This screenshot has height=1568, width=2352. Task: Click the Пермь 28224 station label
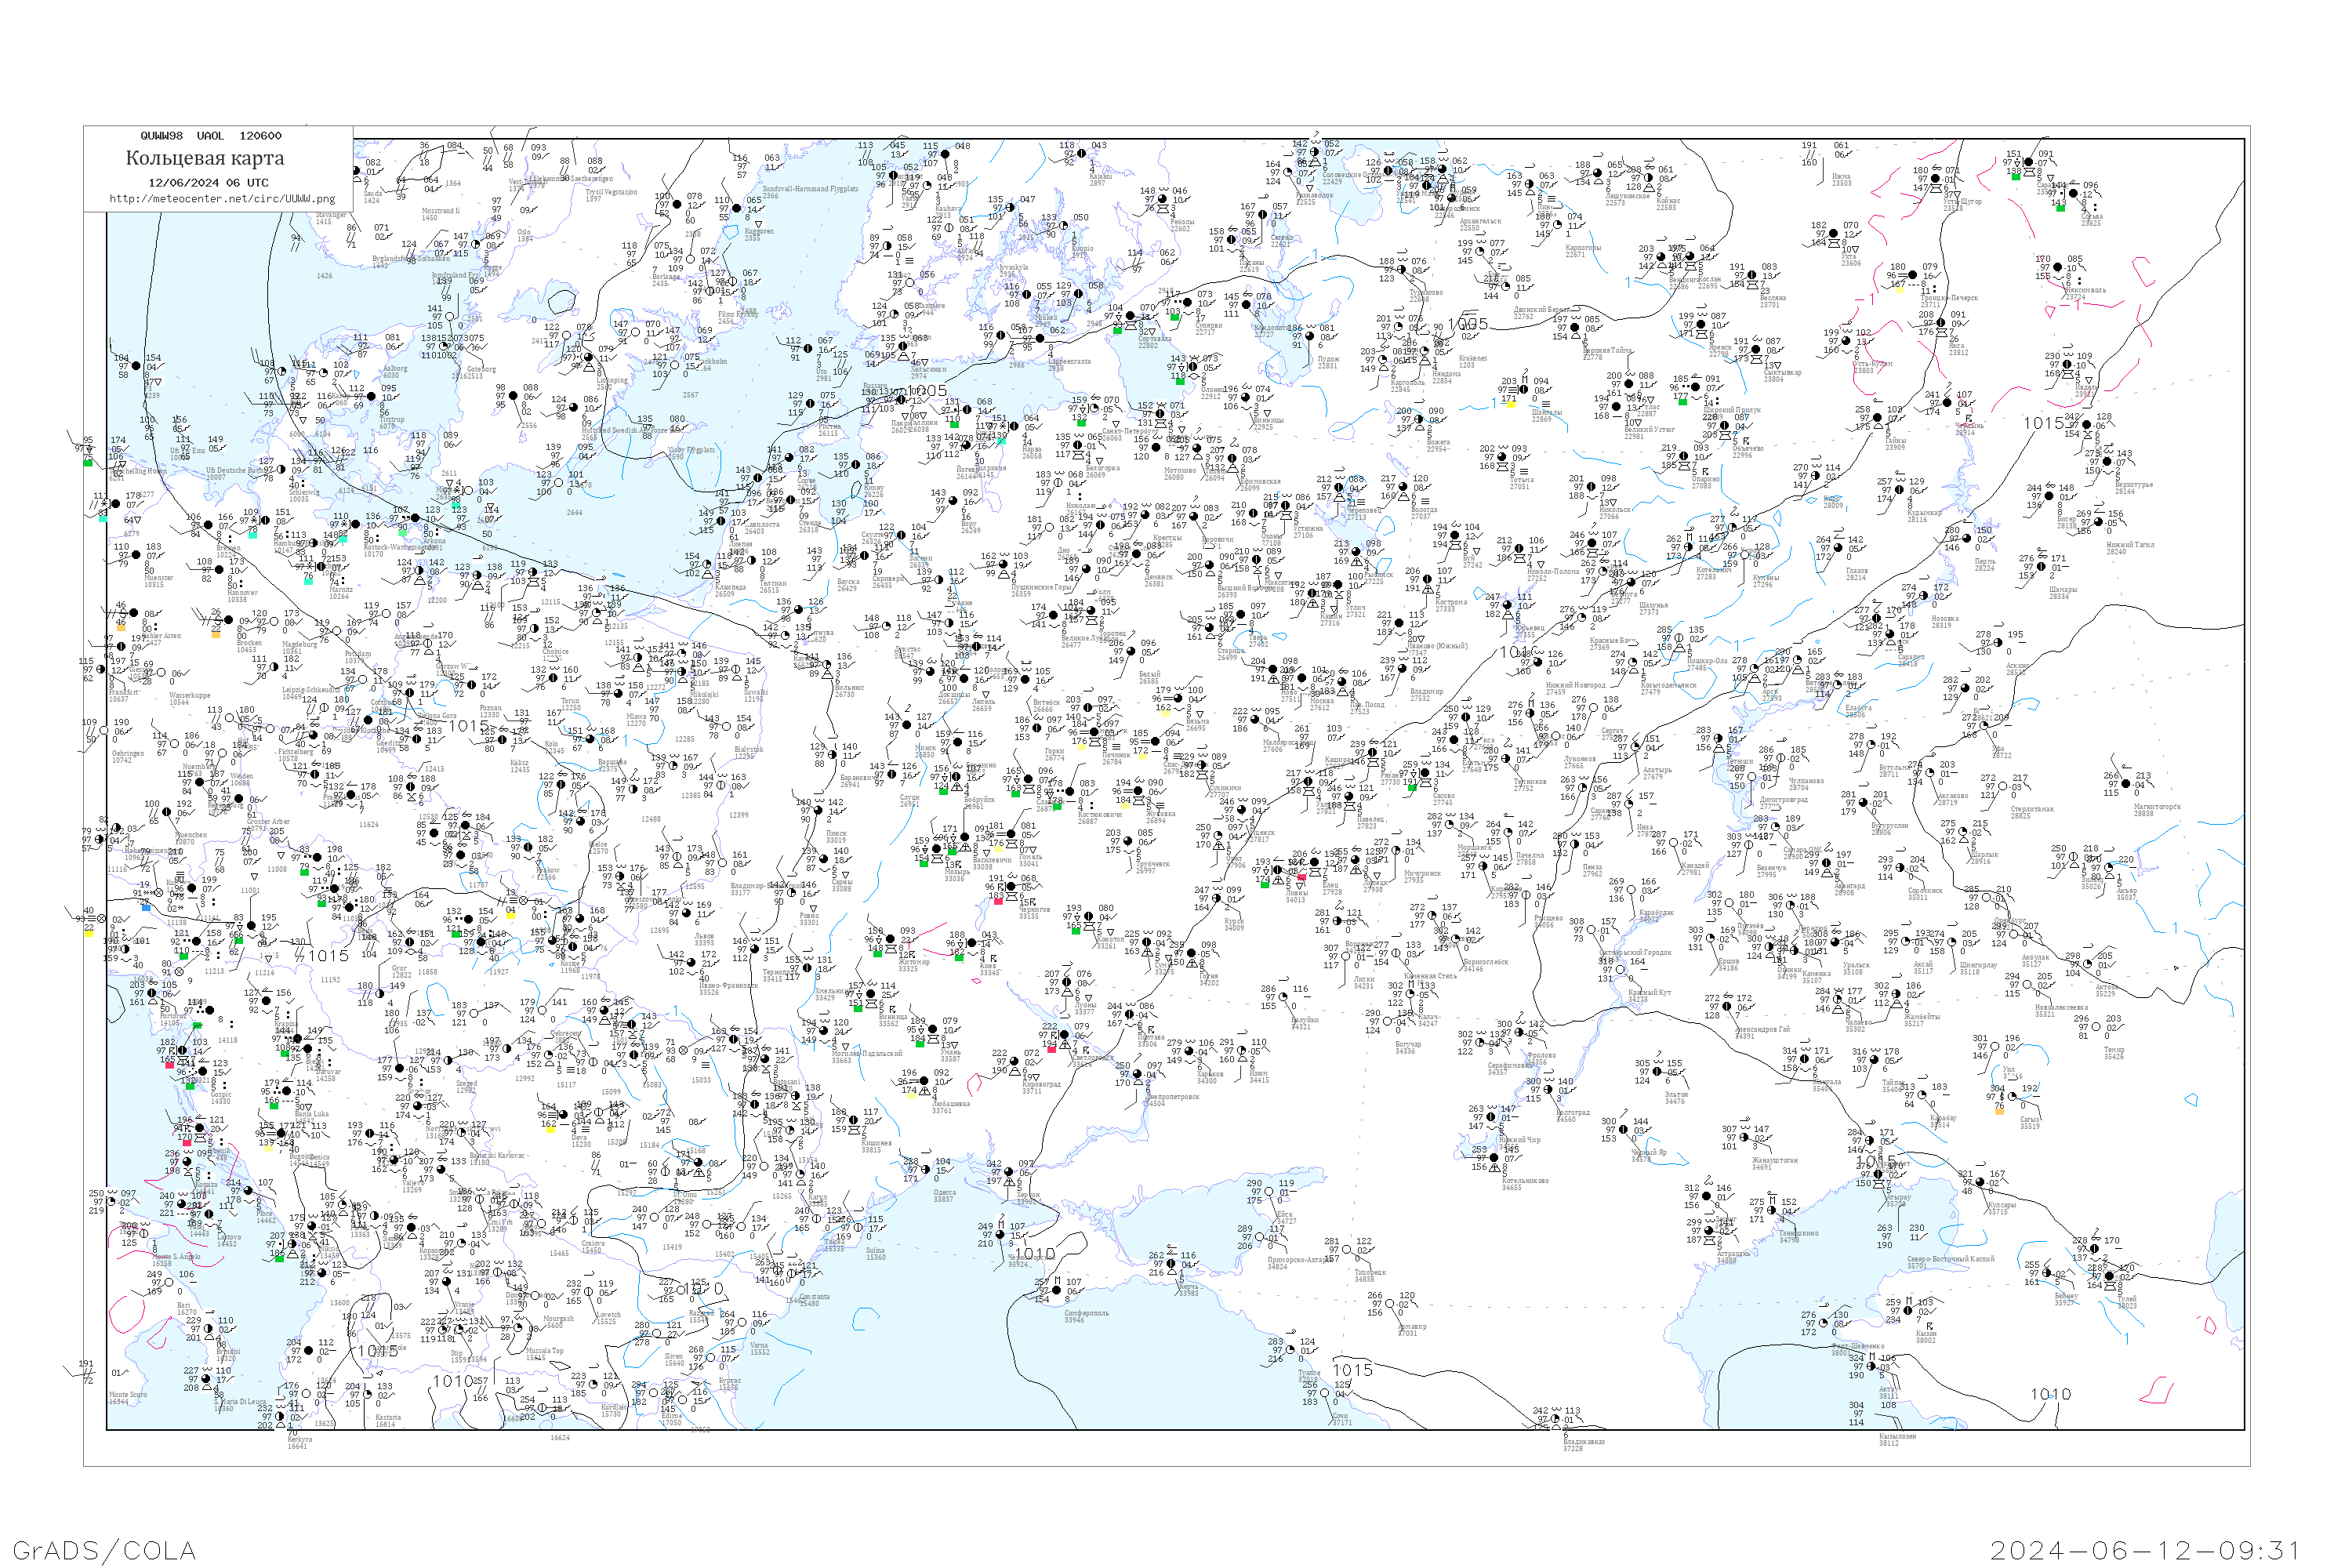[1984, 565]
